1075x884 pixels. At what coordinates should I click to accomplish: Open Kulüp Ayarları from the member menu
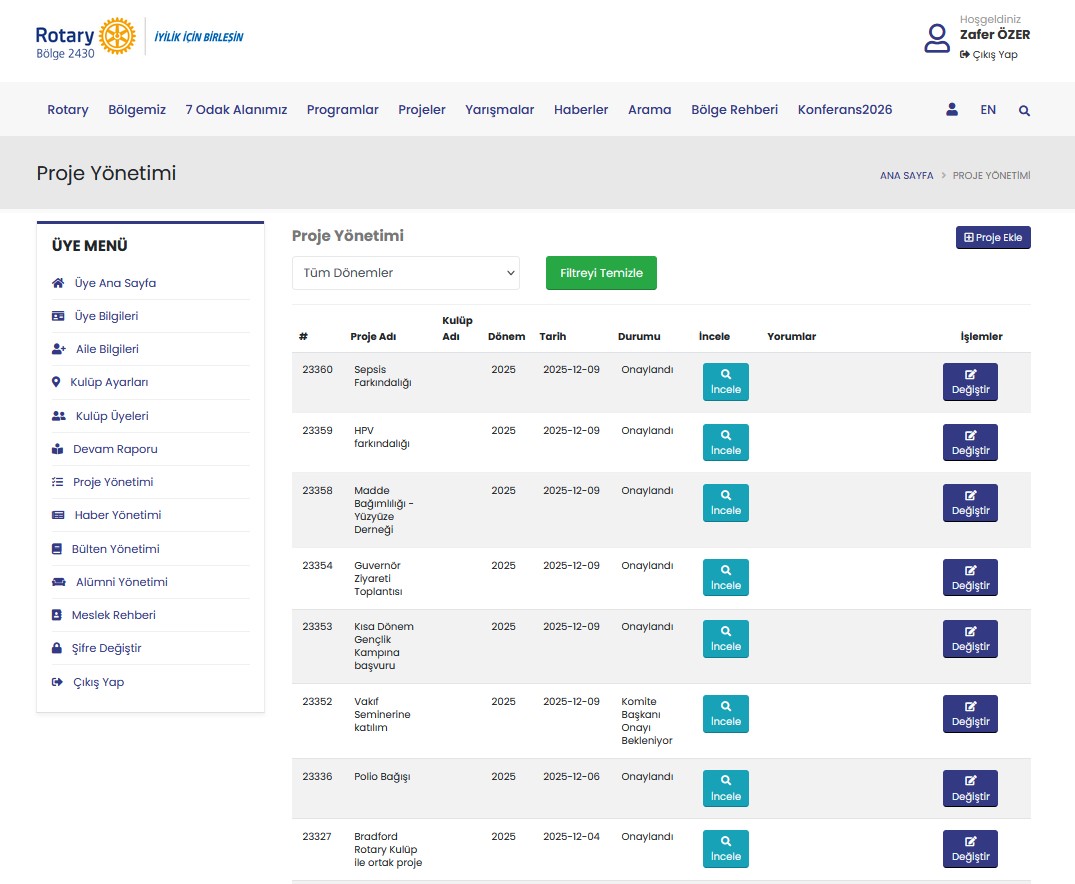click(109, 382)
